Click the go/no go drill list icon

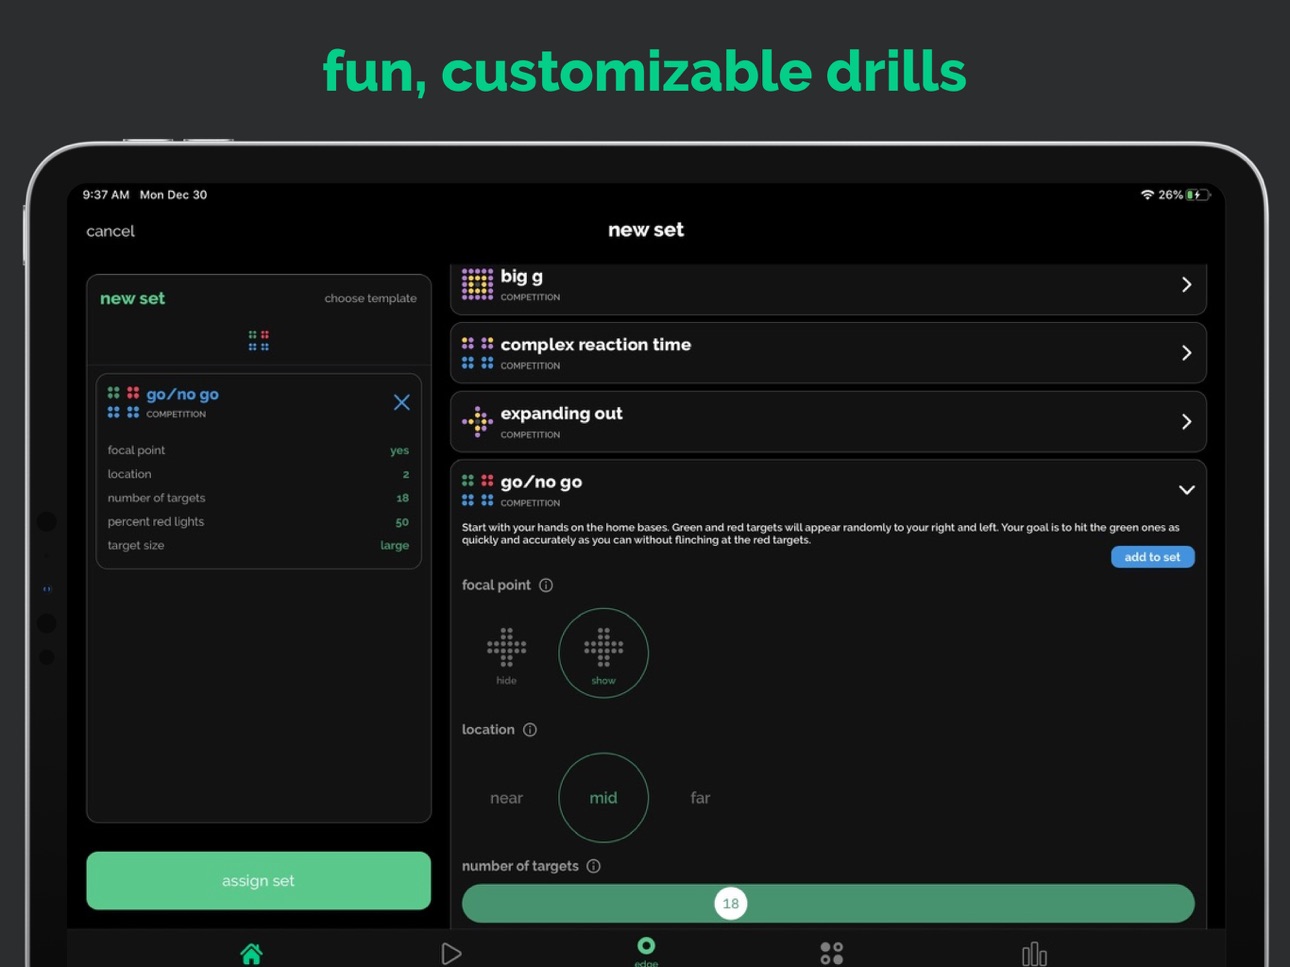pyautogui.click(x=477, y=490)
